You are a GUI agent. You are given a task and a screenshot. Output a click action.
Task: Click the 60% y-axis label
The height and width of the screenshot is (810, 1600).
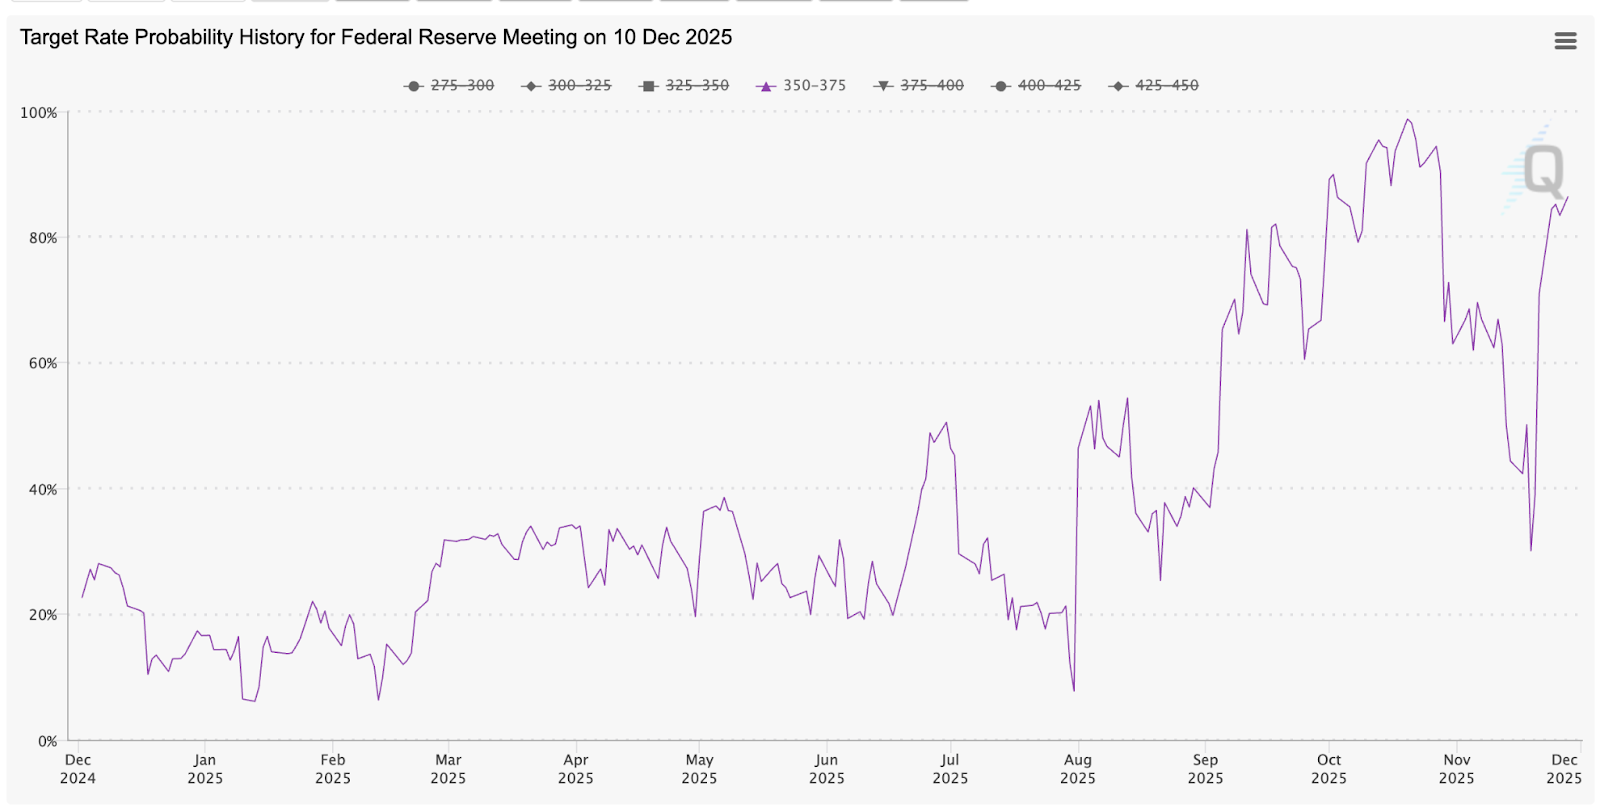pyautogui.click(x=42, y=364)
